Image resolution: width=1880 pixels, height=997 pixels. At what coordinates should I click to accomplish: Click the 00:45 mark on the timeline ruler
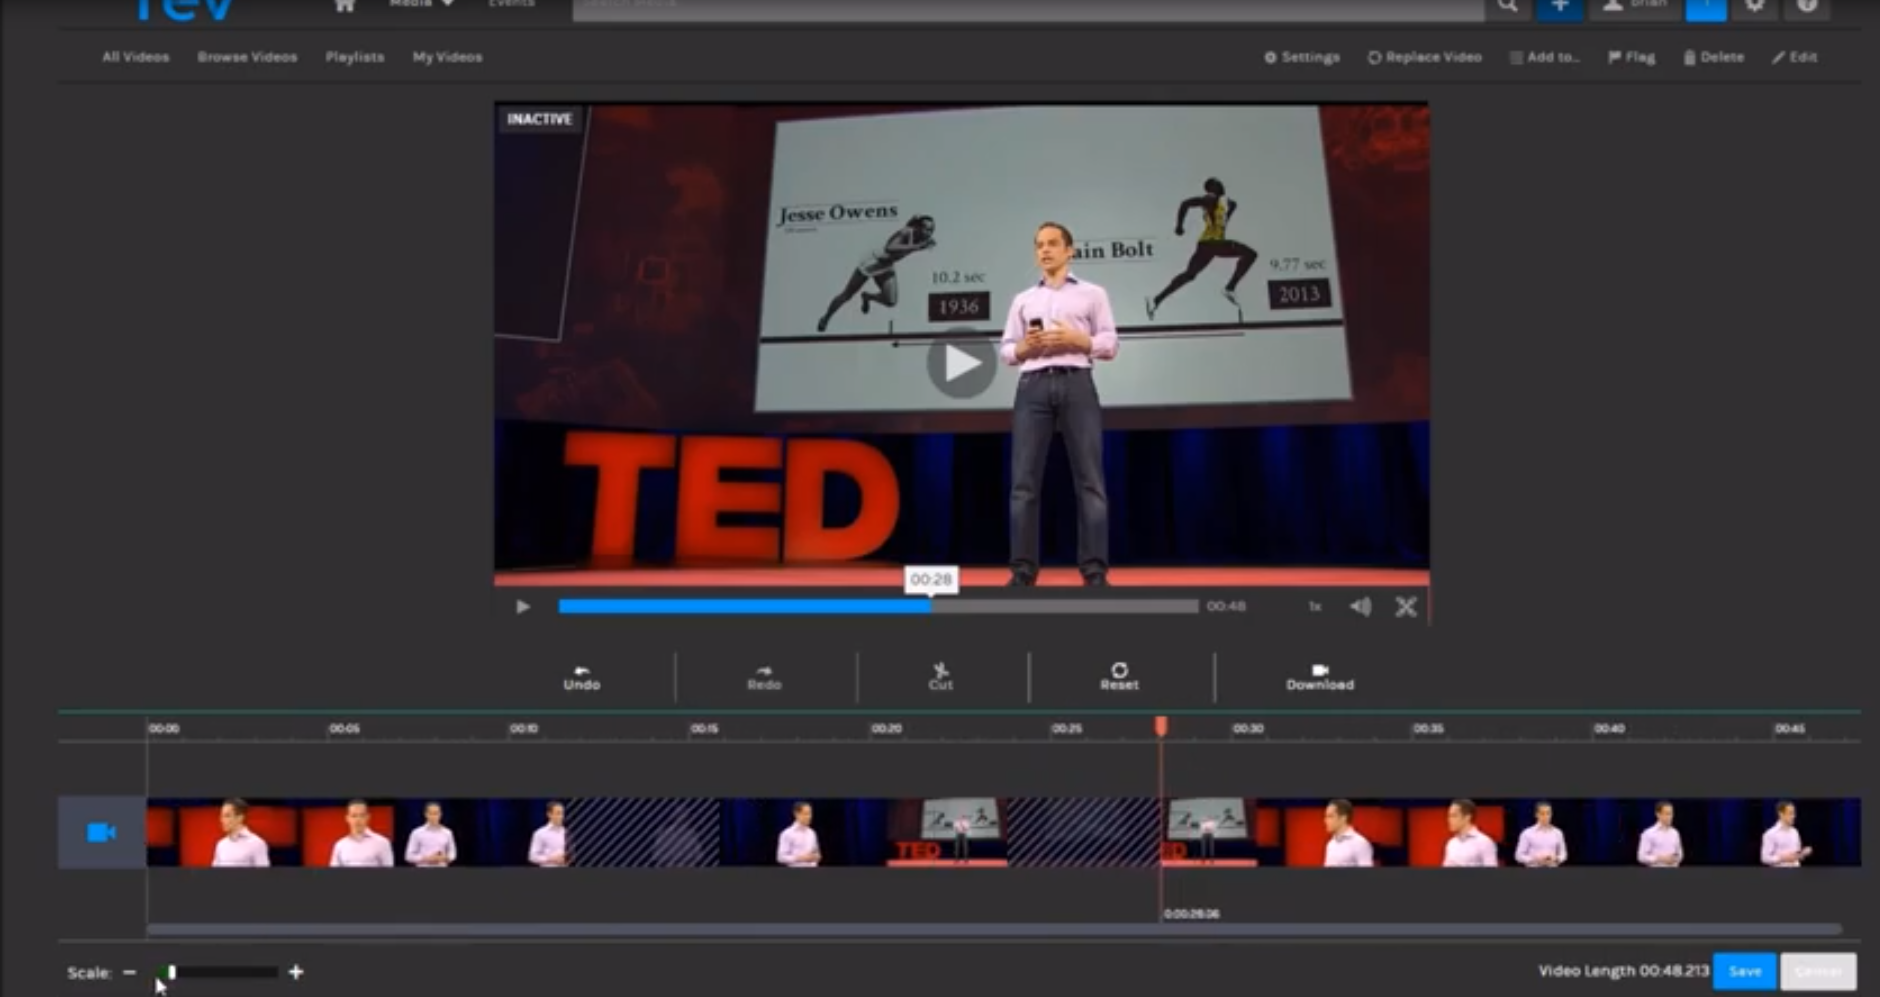(1790, 728)
